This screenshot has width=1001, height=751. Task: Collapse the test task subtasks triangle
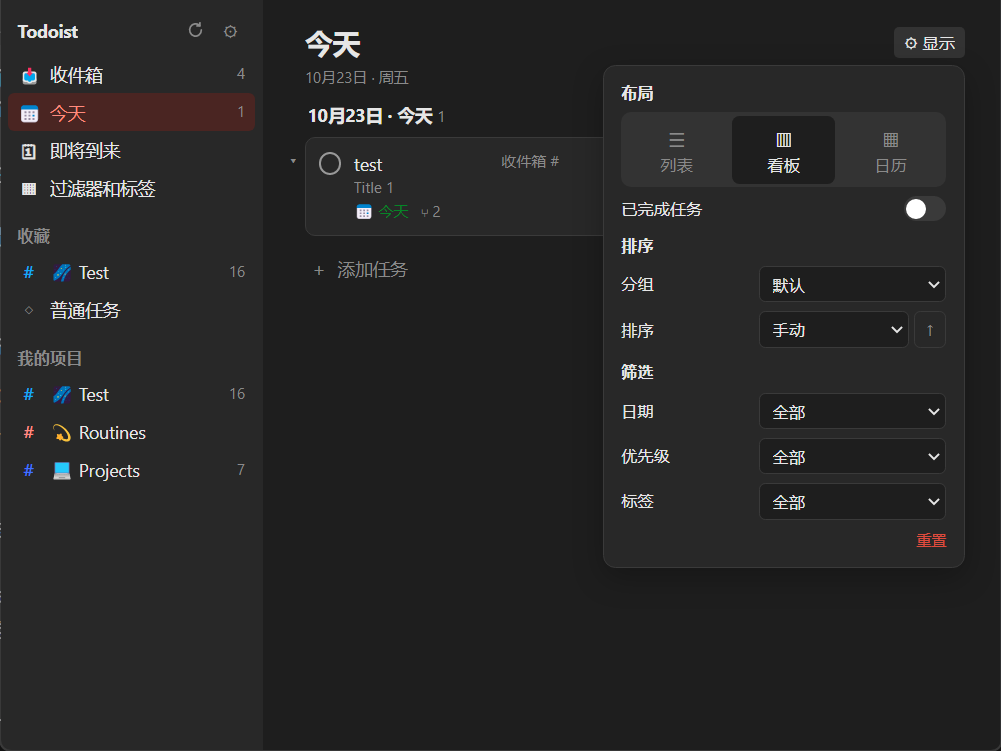[293, 161]
